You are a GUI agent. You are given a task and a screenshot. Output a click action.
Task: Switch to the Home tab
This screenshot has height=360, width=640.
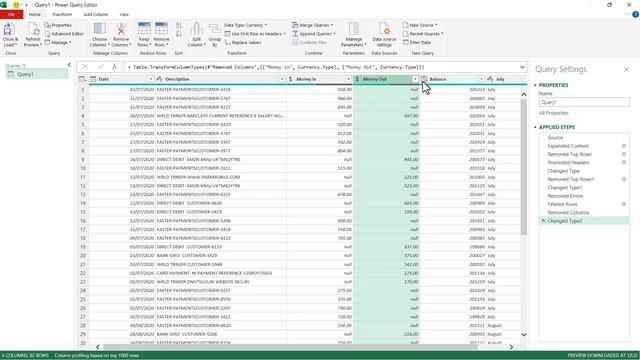coord(35,15)
